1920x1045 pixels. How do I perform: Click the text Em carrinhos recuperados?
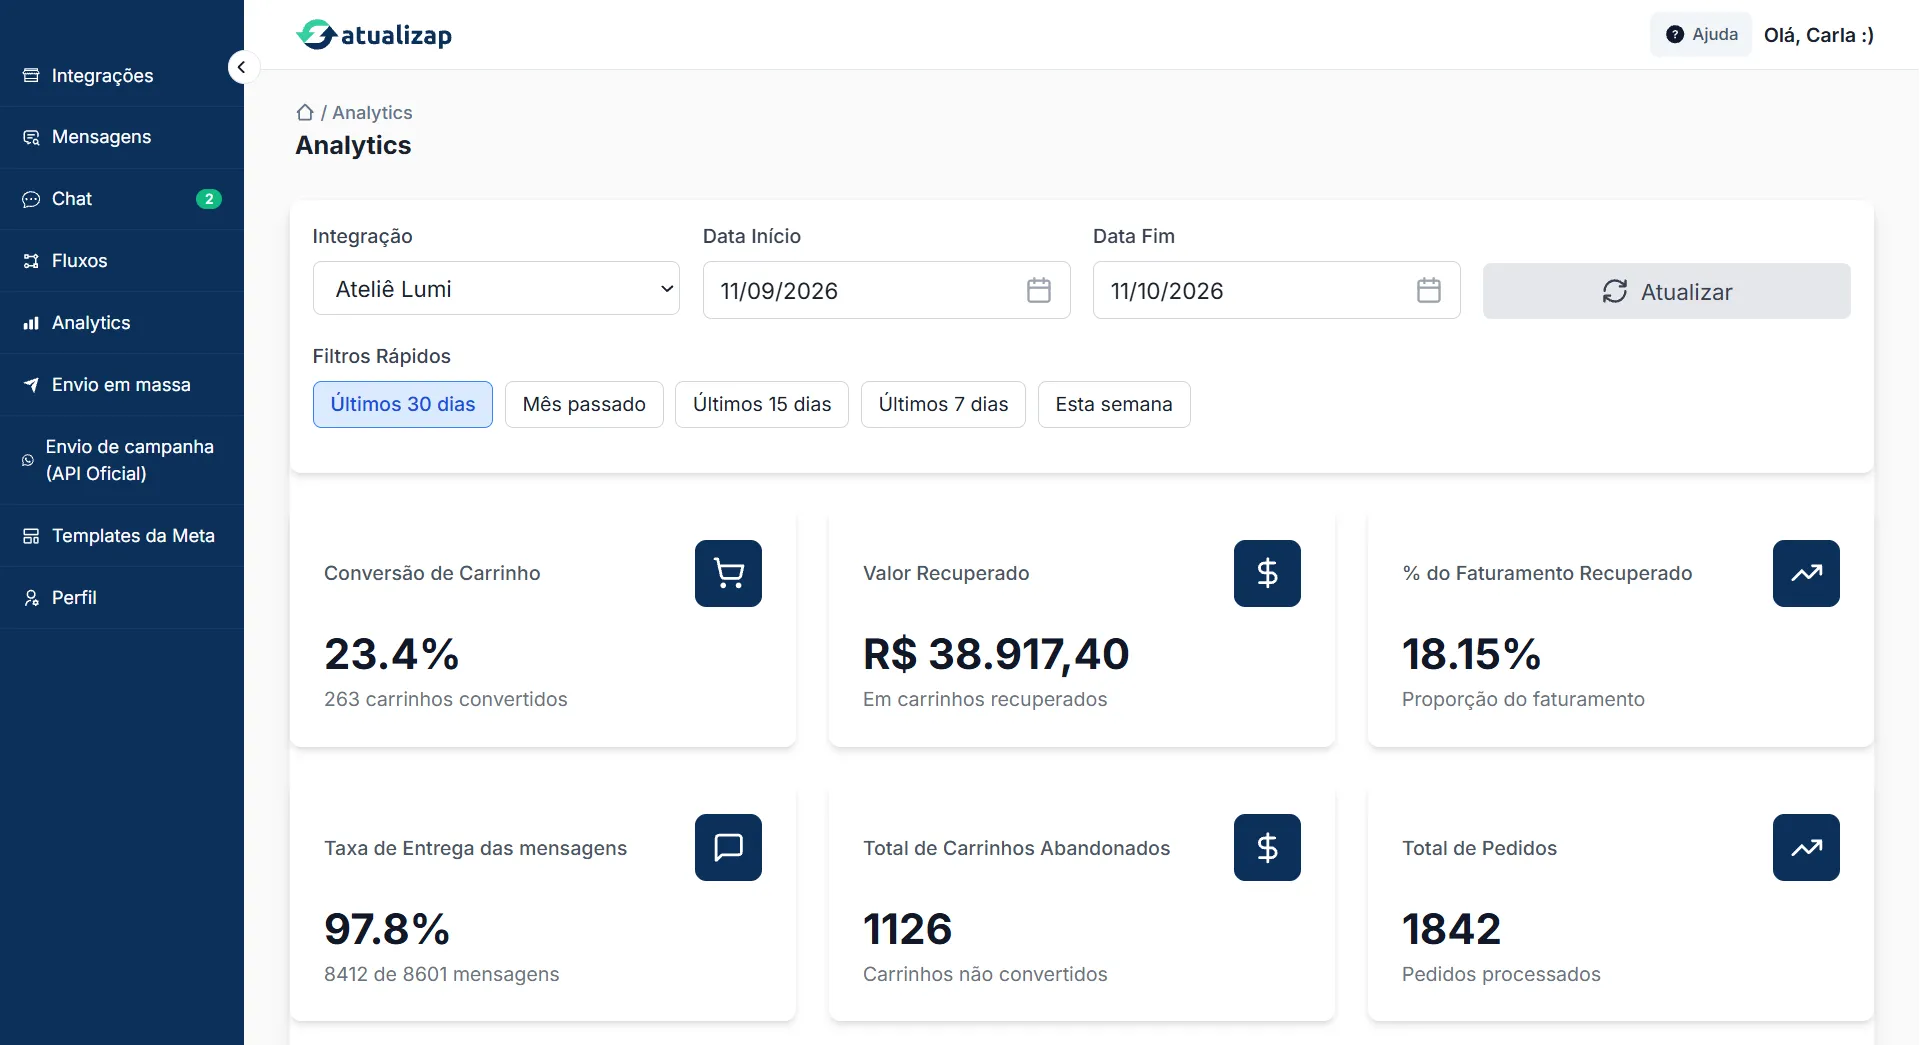[x=985, y=700]
